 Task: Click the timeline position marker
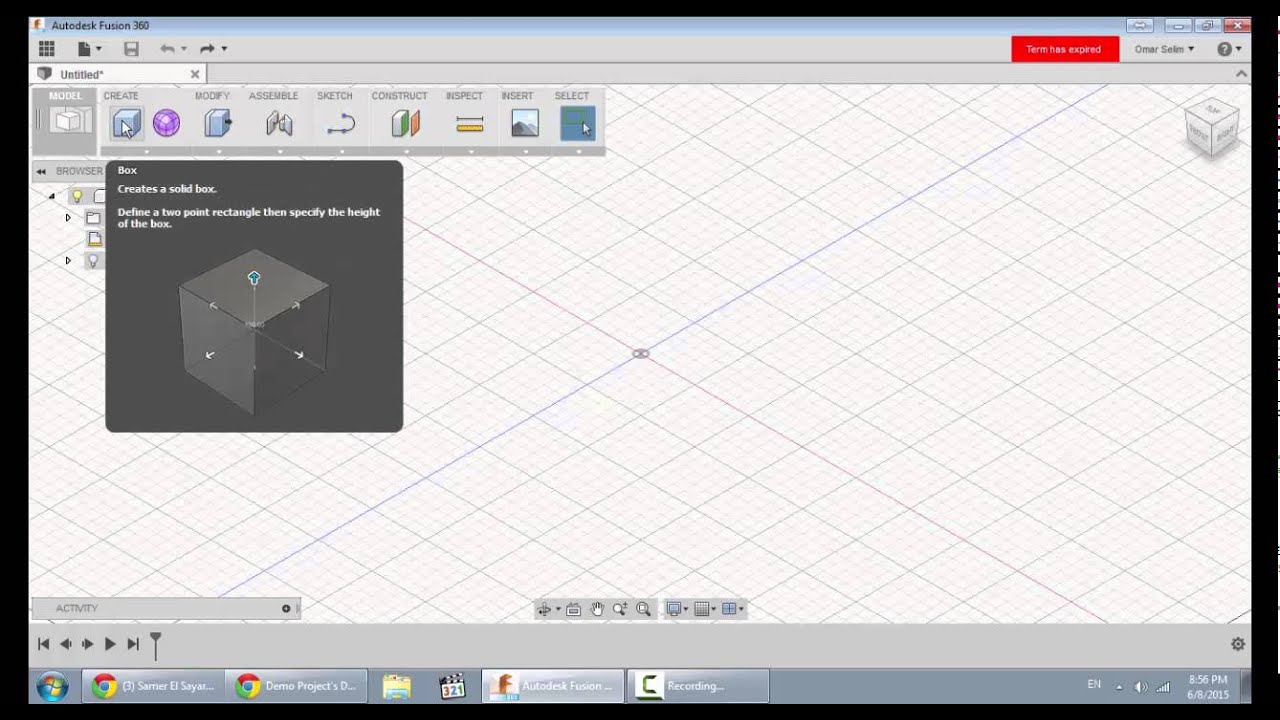155,645
